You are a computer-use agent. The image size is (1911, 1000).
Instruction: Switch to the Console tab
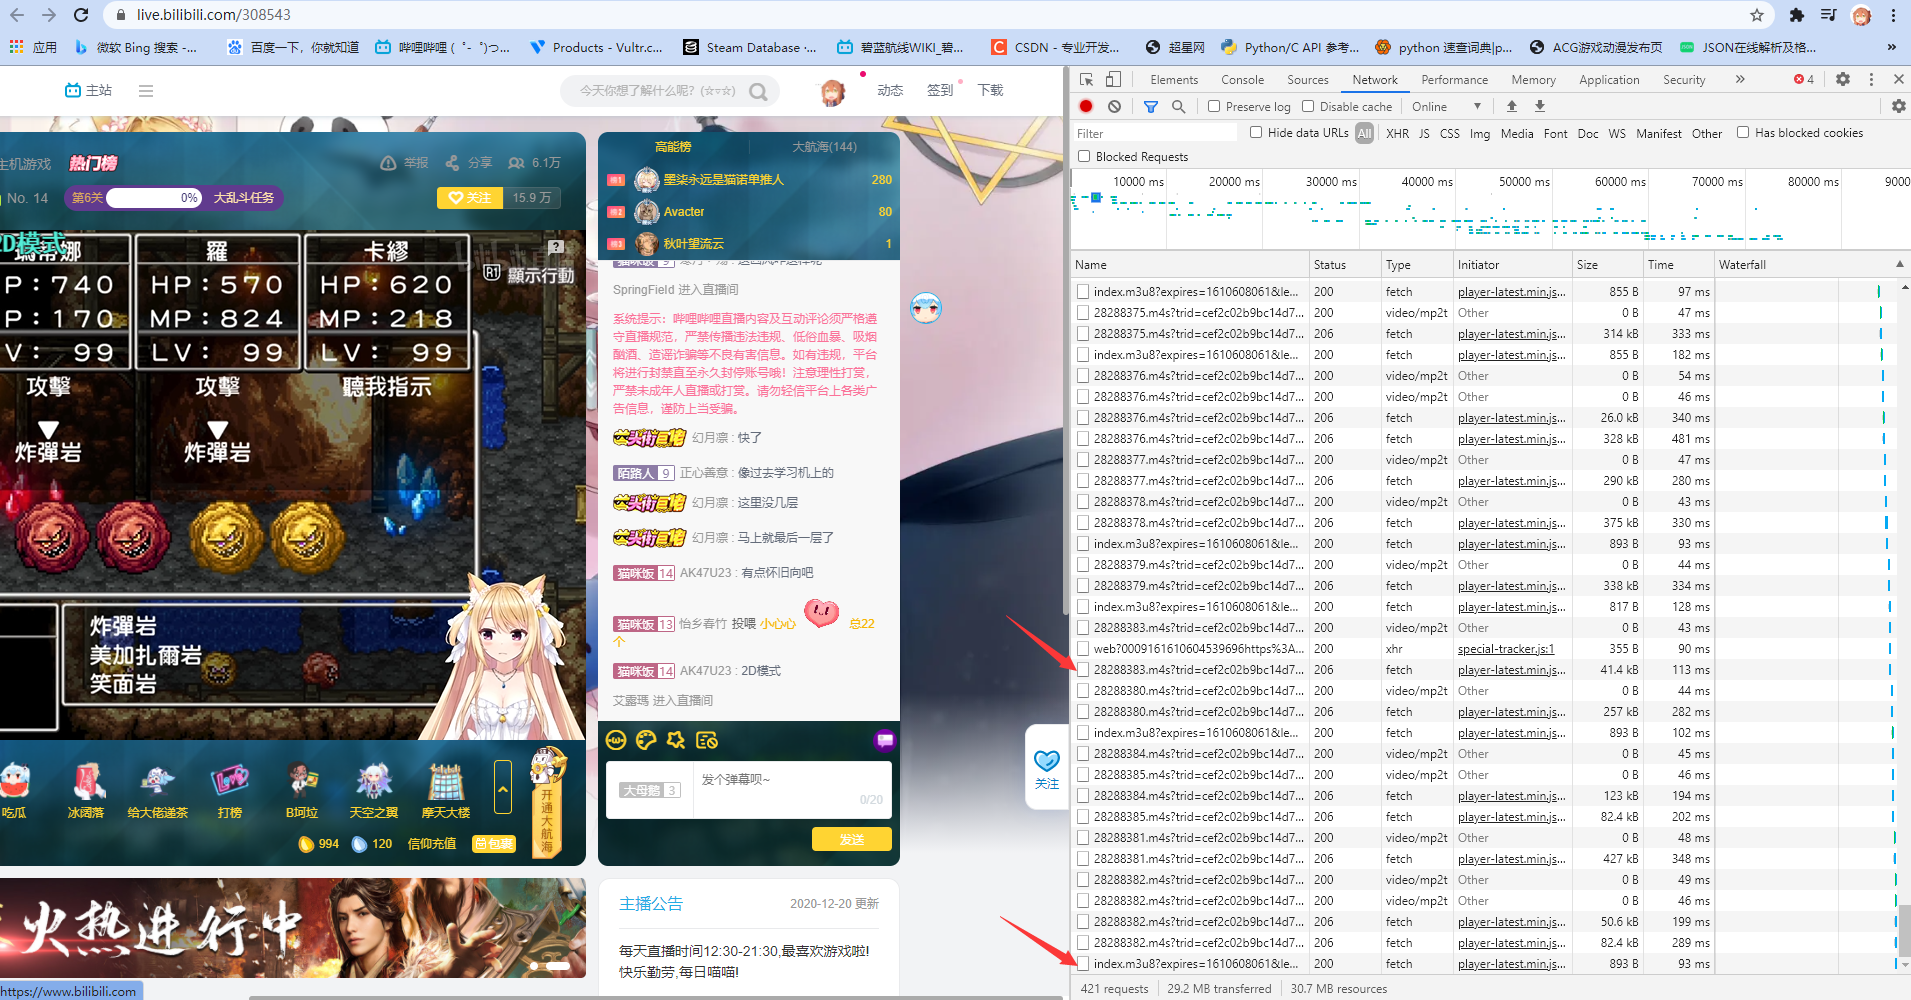pos(1242,79)
